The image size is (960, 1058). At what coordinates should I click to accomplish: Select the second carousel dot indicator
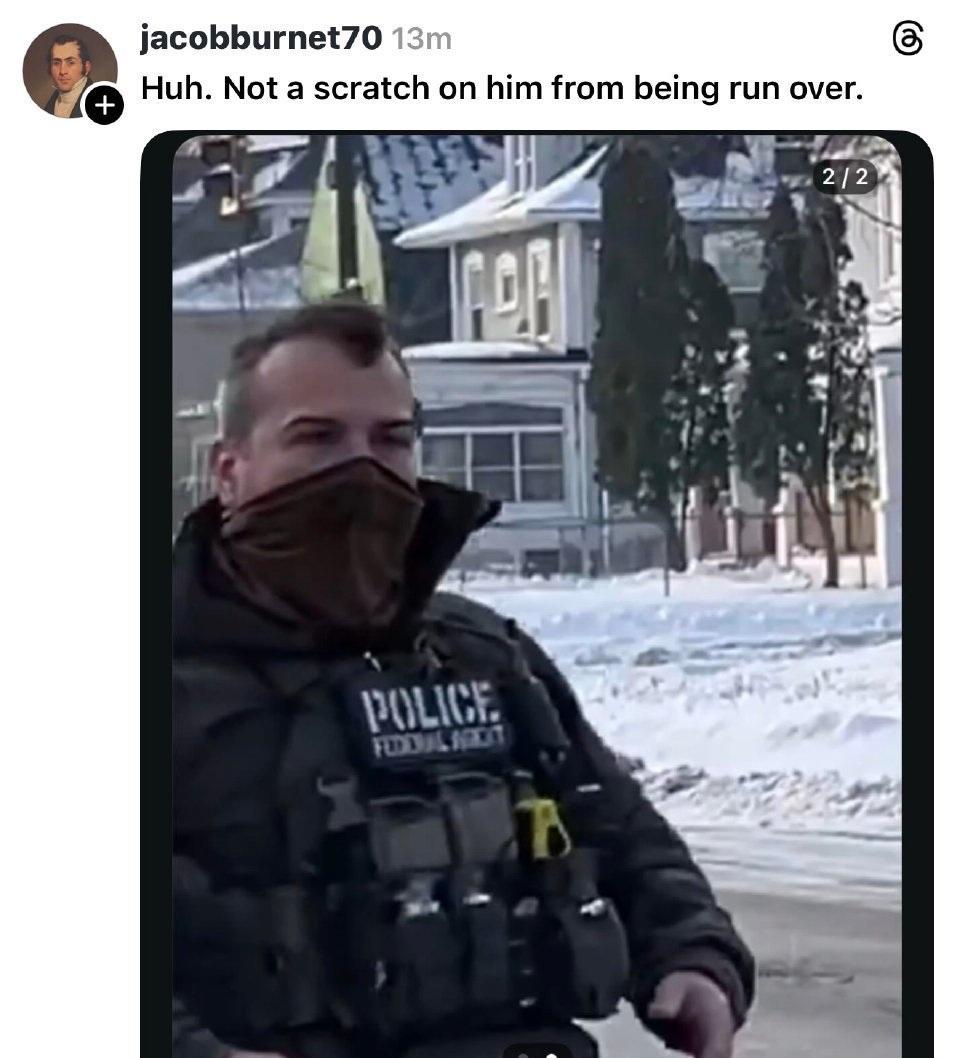(551, 1054)
